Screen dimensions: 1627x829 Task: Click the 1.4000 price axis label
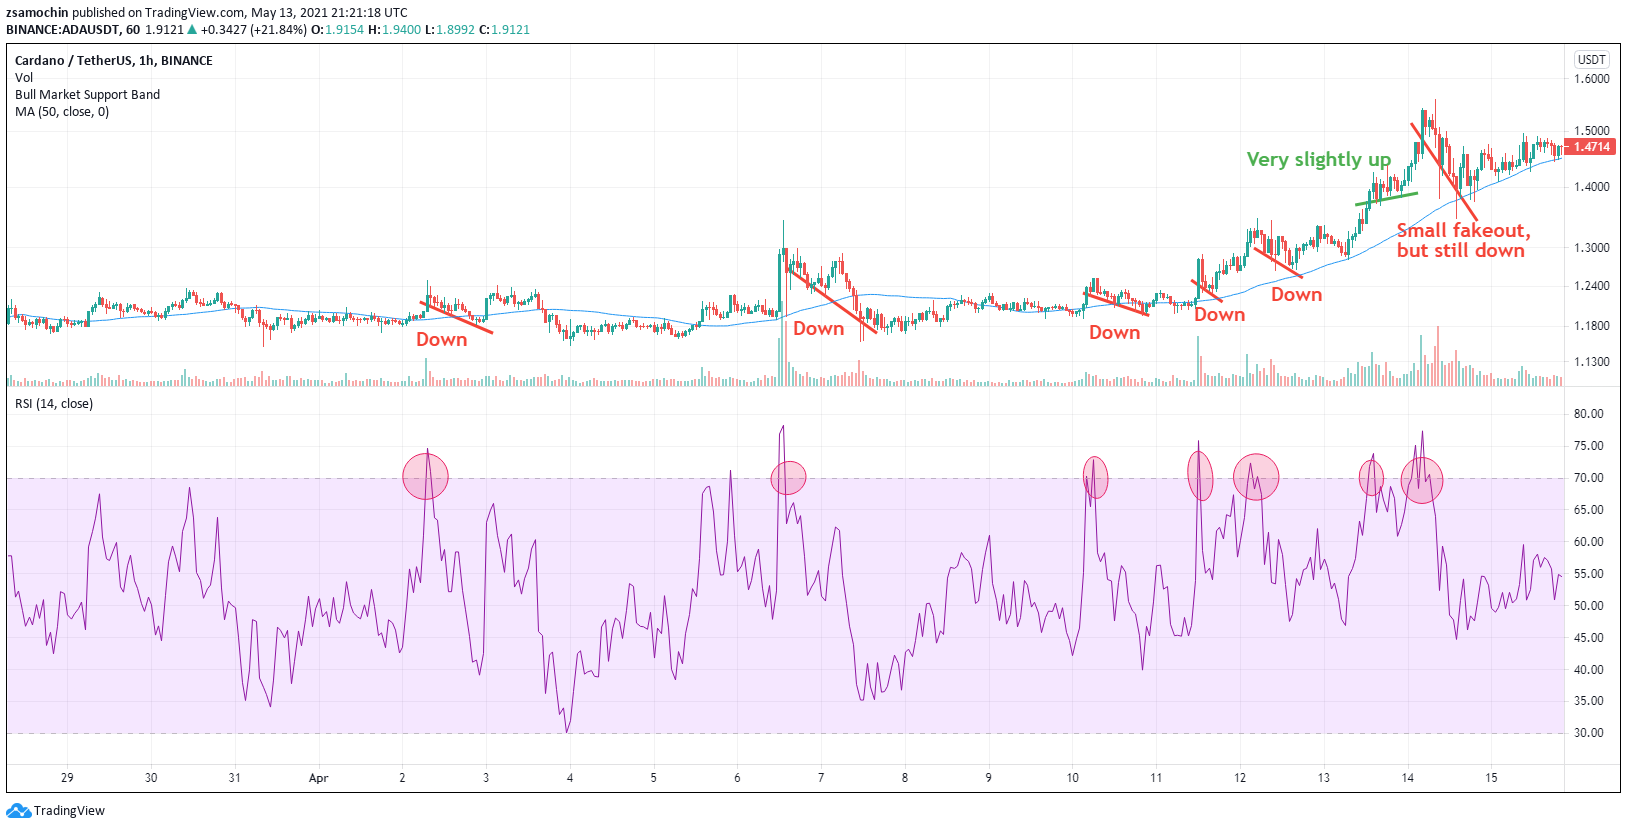(x=1592, y=187)
